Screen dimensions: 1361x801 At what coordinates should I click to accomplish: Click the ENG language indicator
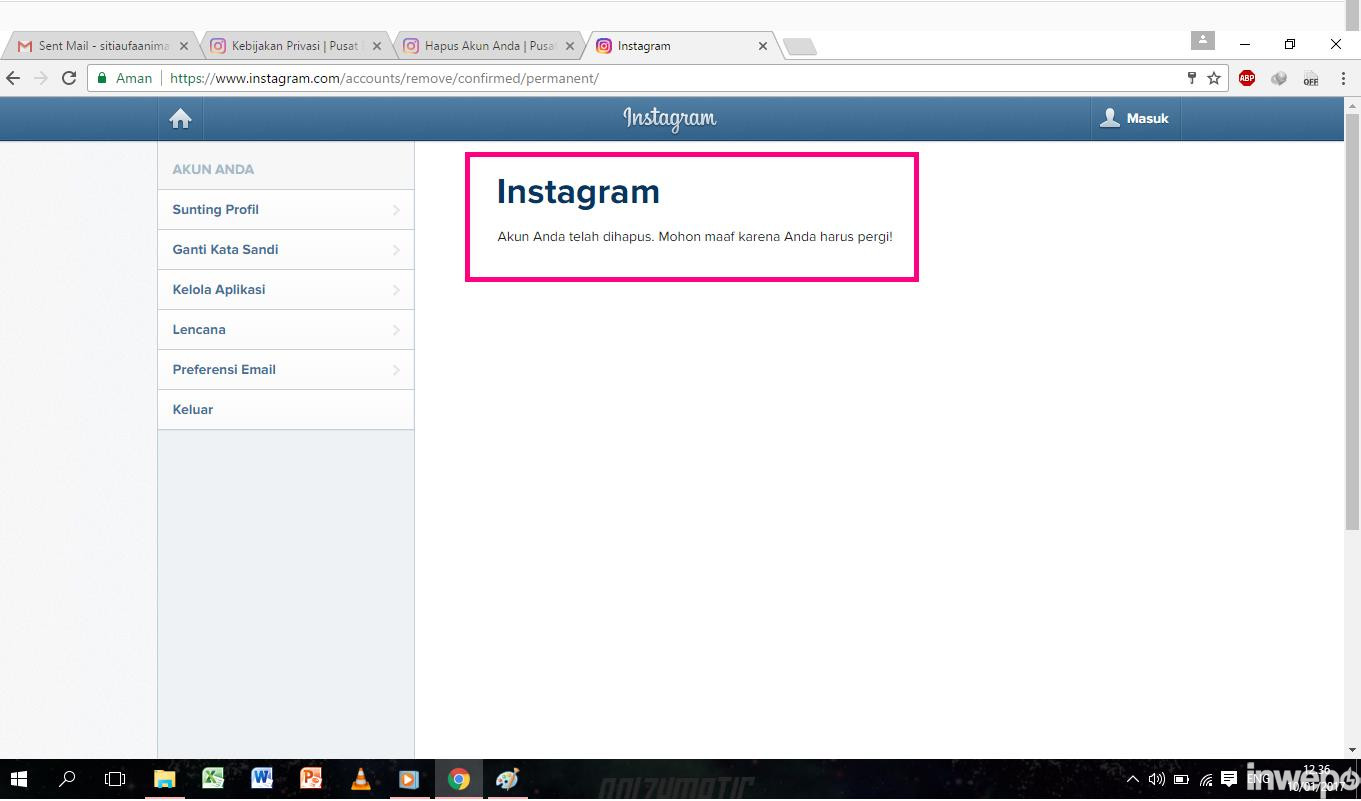[x=1259, y=779]
